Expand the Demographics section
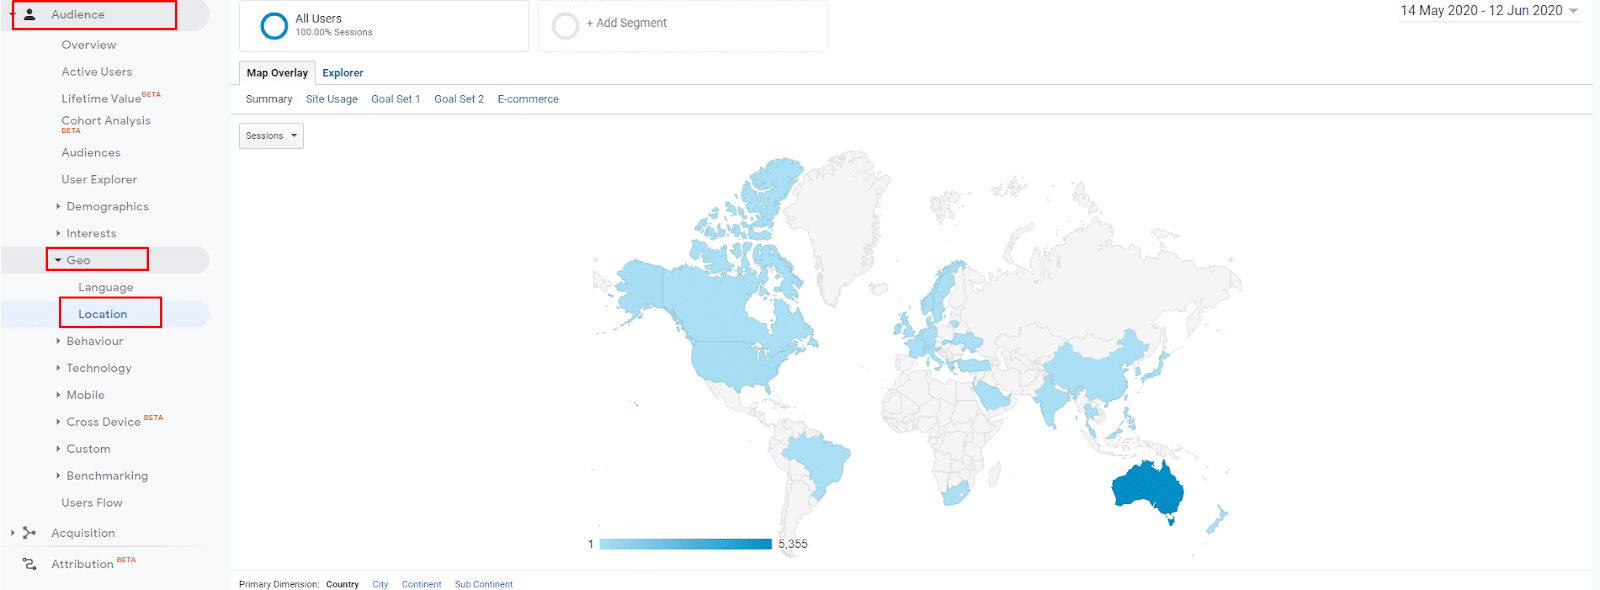The image size is (1600, 590). tap(106, 207)
